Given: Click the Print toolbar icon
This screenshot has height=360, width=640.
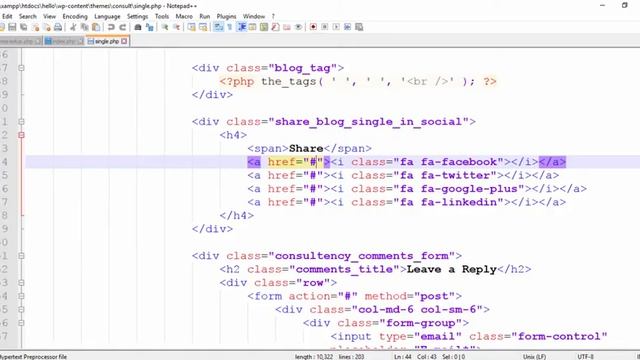Looking at the screenshot, I should pos(58,27).
